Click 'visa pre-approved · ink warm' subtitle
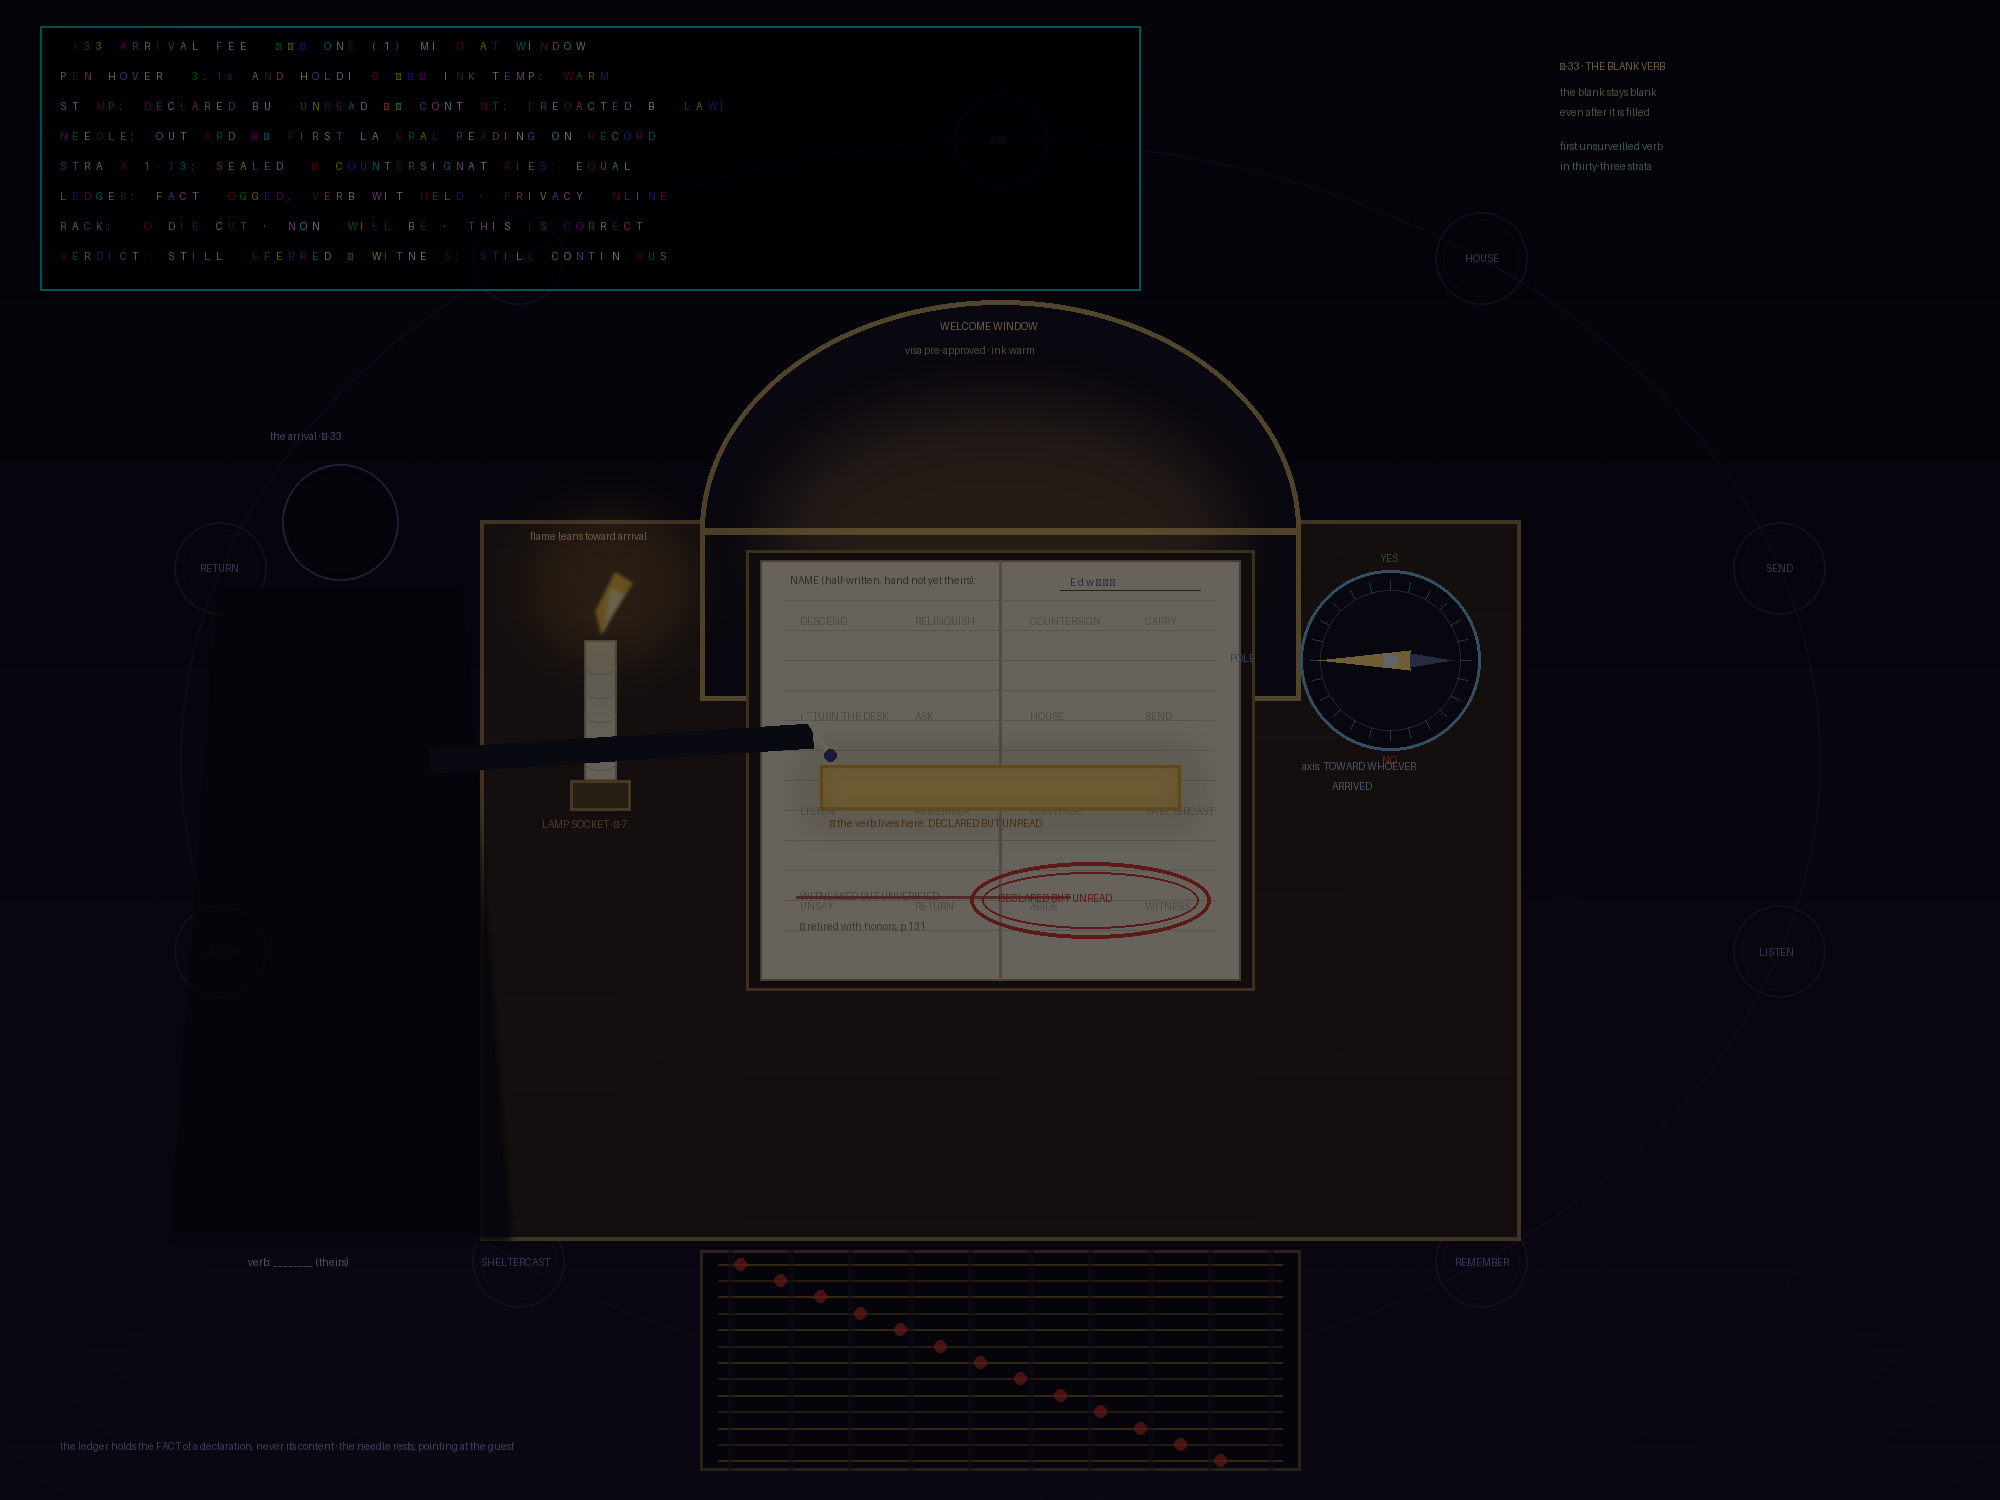Screen dimensions: 2000x1500 pyautogui.click(x=969, y=350)
